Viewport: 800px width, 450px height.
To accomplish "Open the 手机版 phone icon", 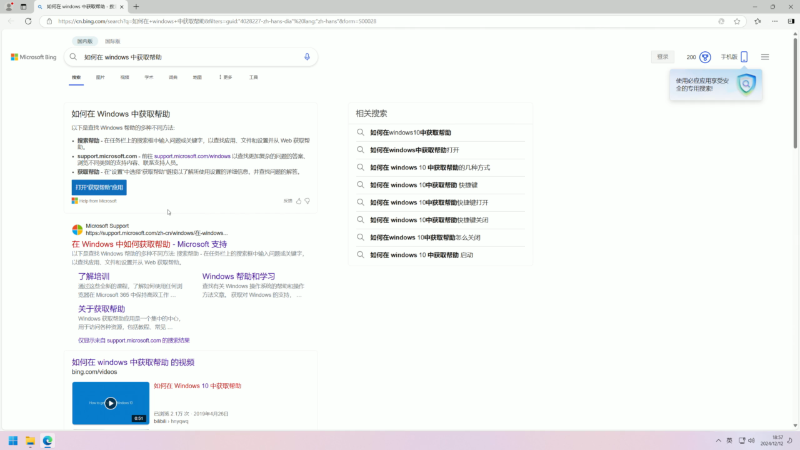I will pos(744,57).
